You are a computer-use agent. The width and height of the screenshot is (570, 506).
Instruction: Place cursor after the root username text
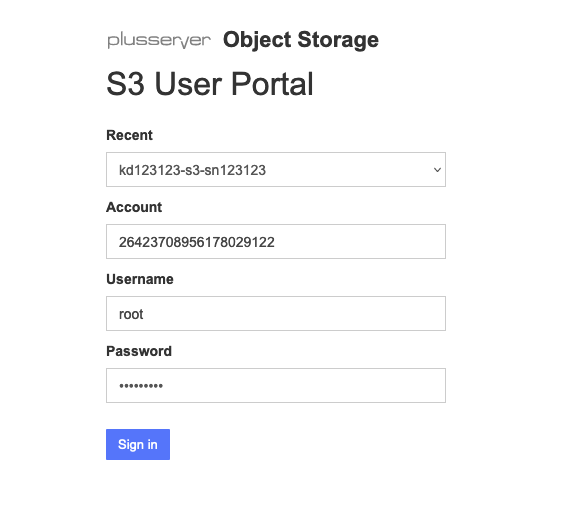coord(144,314)
